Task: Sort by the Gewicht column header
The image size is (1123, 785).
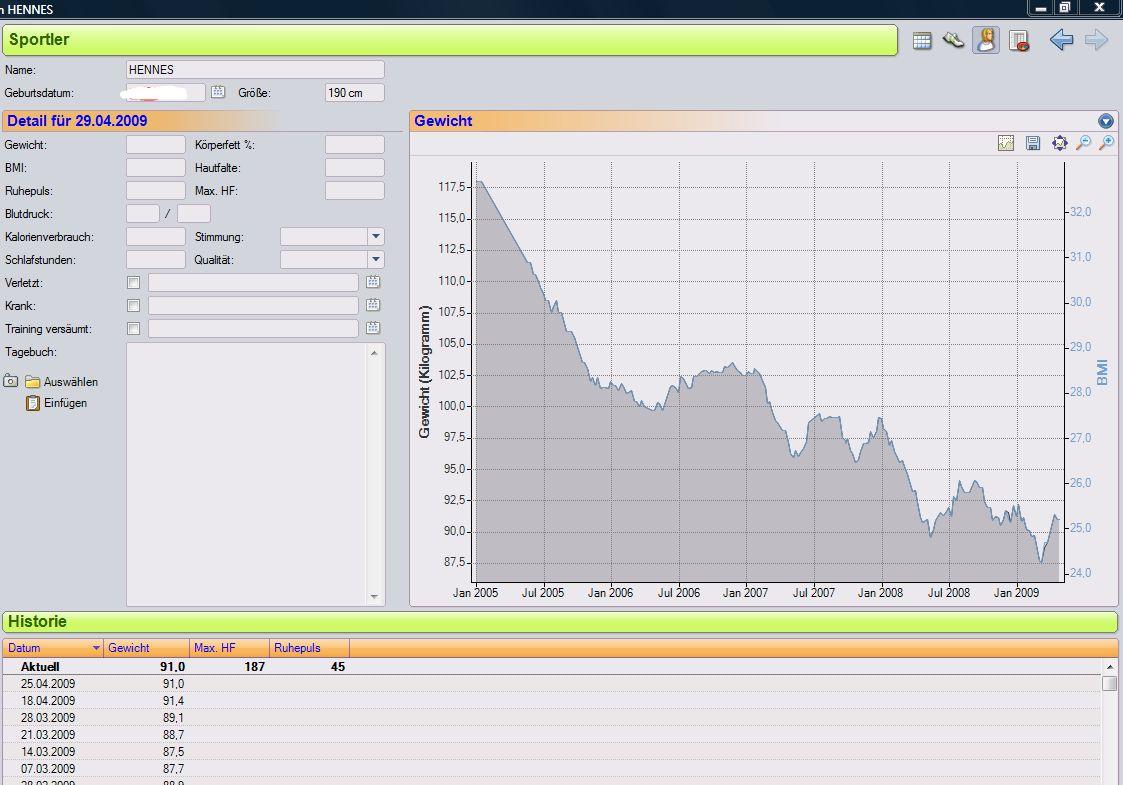Action: [147, 647]
